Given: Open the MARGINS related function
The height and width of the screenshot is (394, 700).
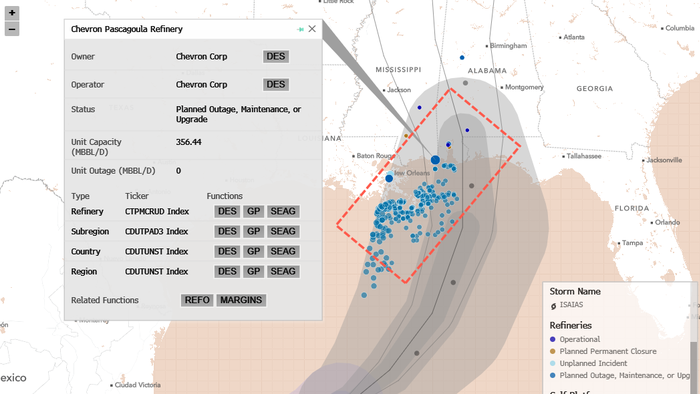Looking at the screenshot, I should pos(241,300).
